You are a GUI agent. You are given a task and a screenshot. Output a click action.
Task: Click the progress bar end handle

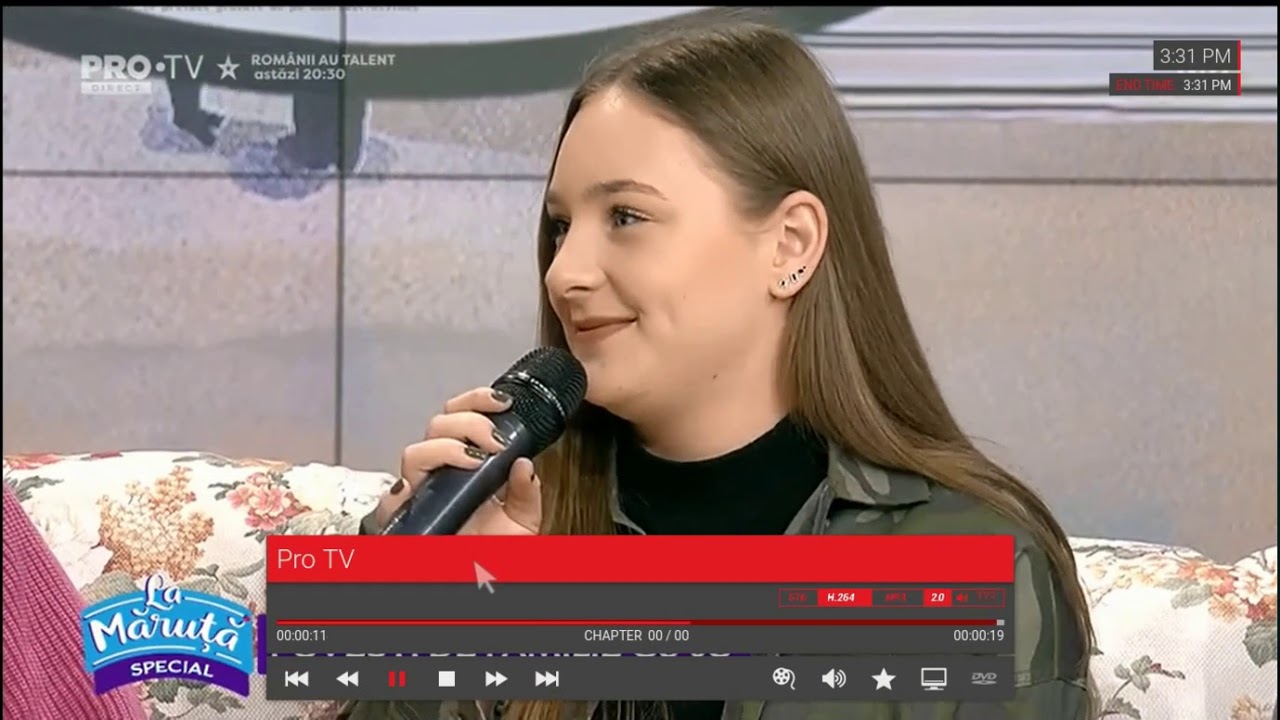tap(1000, 622)
